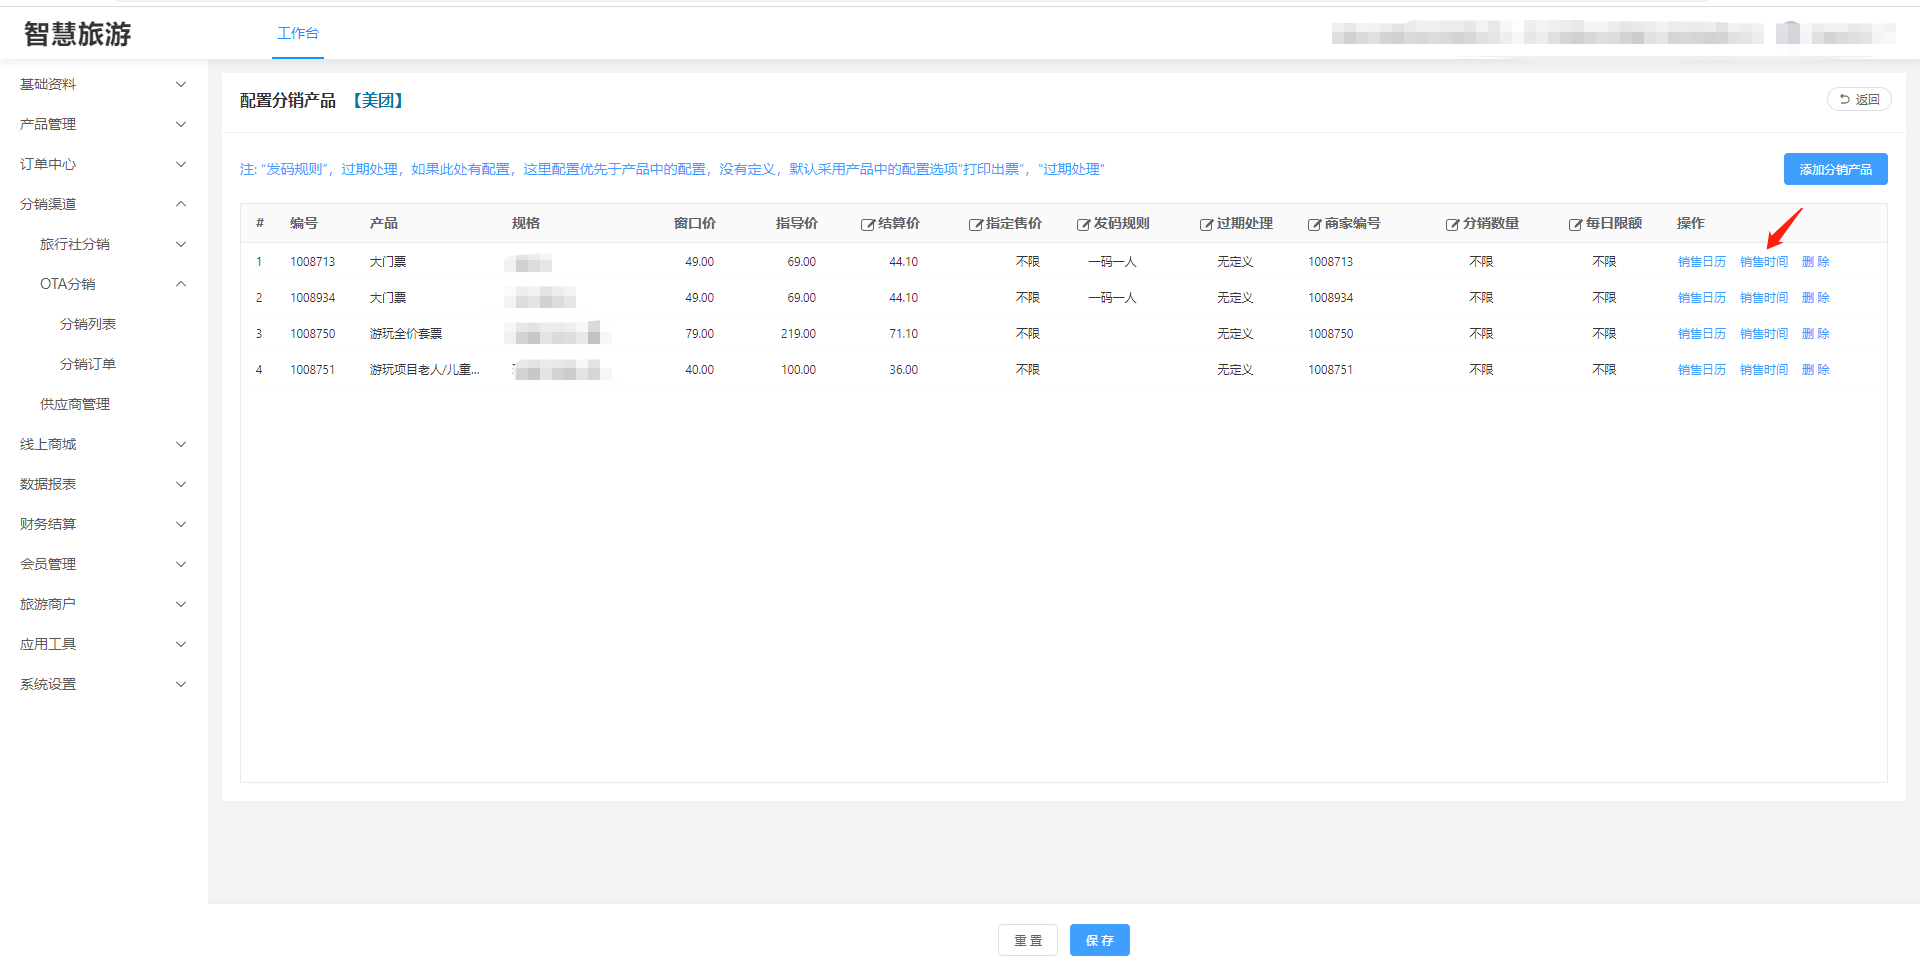Image resolution: width=1920 pixels, height=970 pixels.
Task: Click edit icon beside 指定售价 column header
Action: point(975,225)
